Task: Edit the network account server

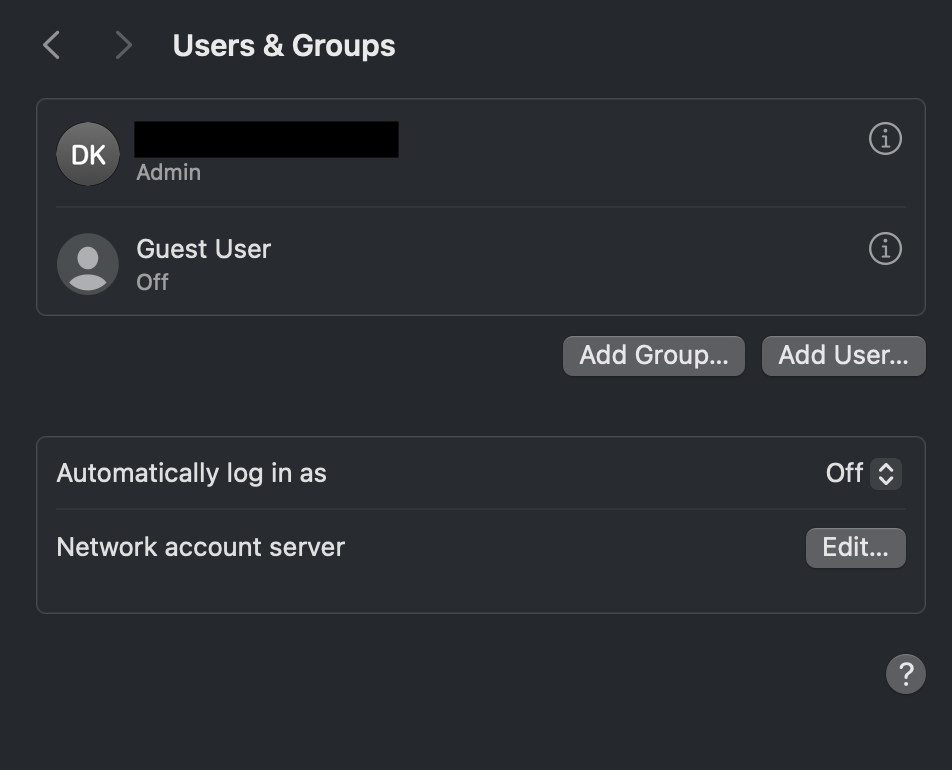Action: tap(855, 548)
